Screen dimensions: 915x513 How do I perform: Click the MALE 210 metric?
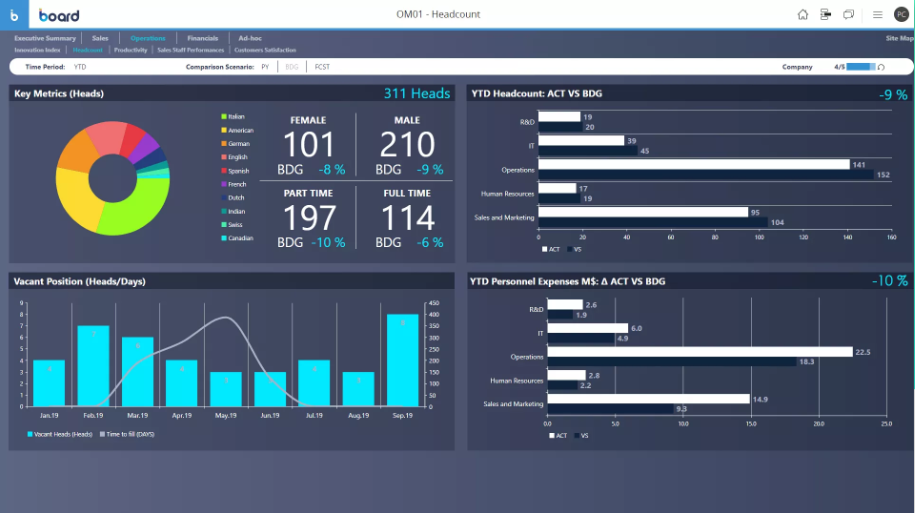[407, 146]
